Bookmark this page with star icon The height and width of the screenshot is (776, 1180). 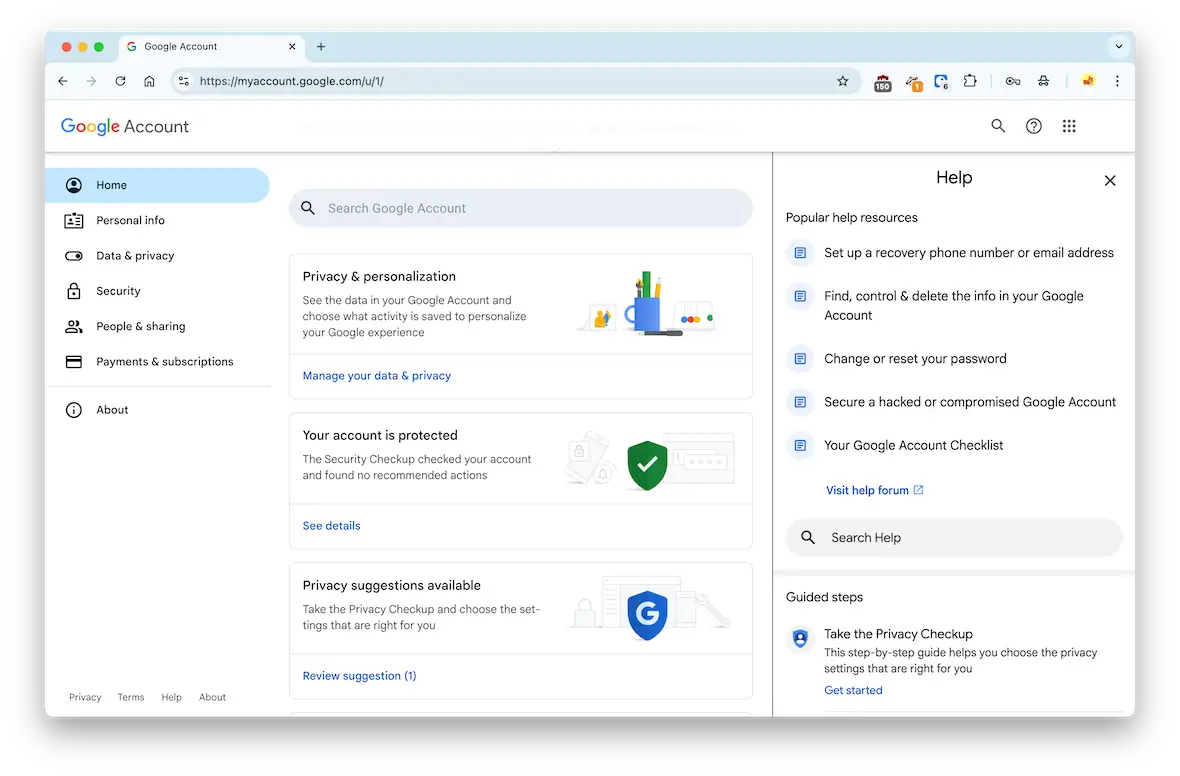coord(843,81)
